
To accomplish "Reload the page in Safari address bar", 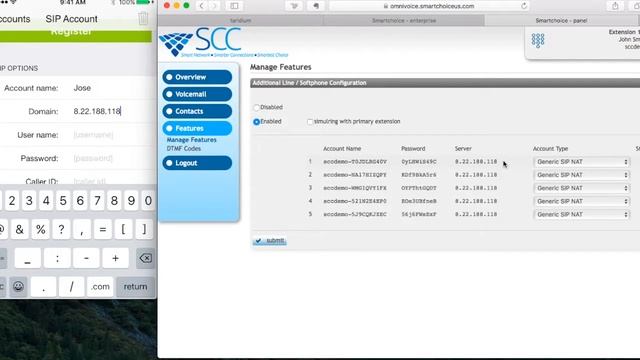I will pos(524,6).
